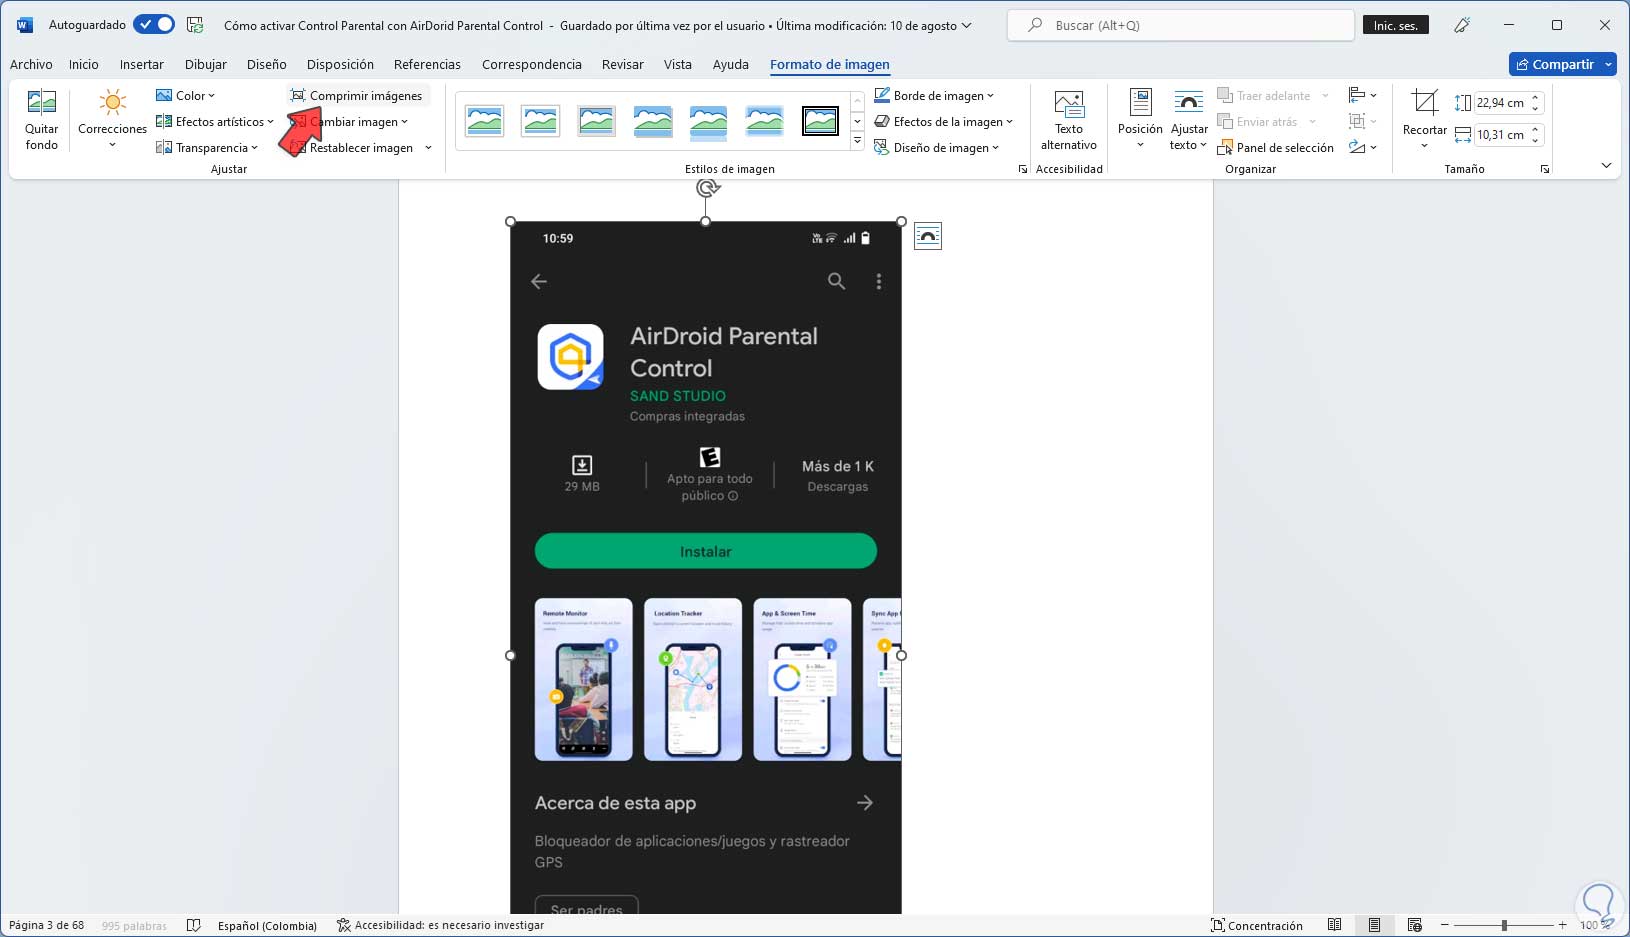The width and height of the screenshot is (1630, 937).
Task: Open the Vista tab
Action: click(678, 65)
